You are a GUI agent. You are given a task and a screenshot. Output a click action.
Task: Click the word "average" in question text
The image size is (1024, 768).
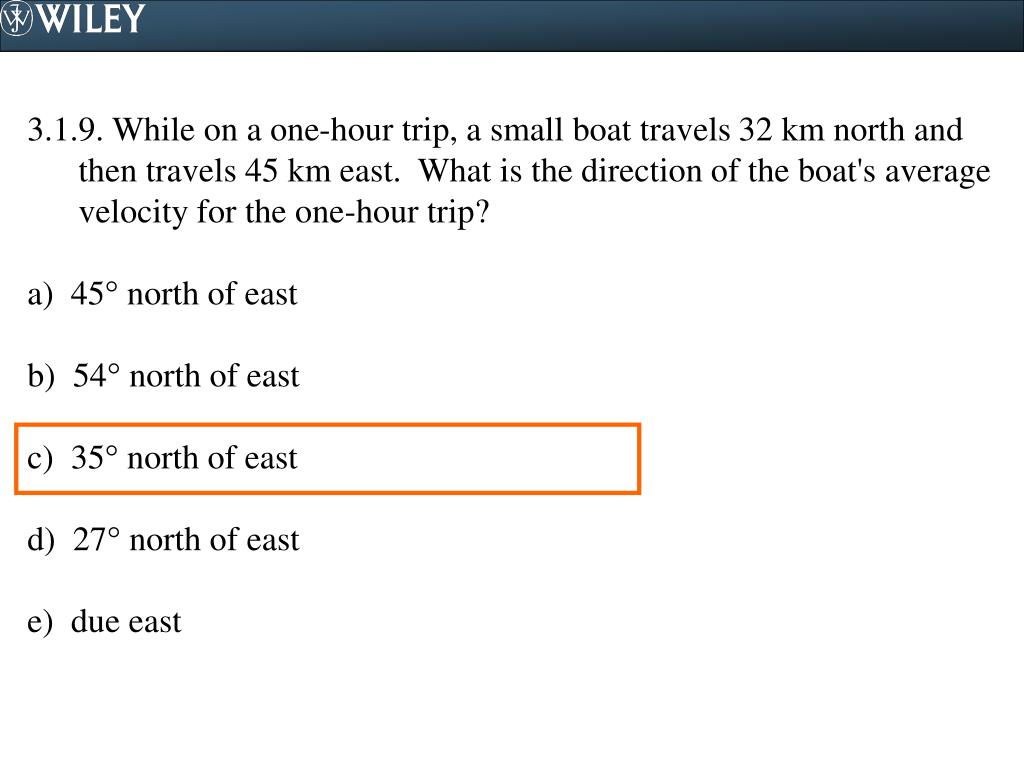coord(938,173)
